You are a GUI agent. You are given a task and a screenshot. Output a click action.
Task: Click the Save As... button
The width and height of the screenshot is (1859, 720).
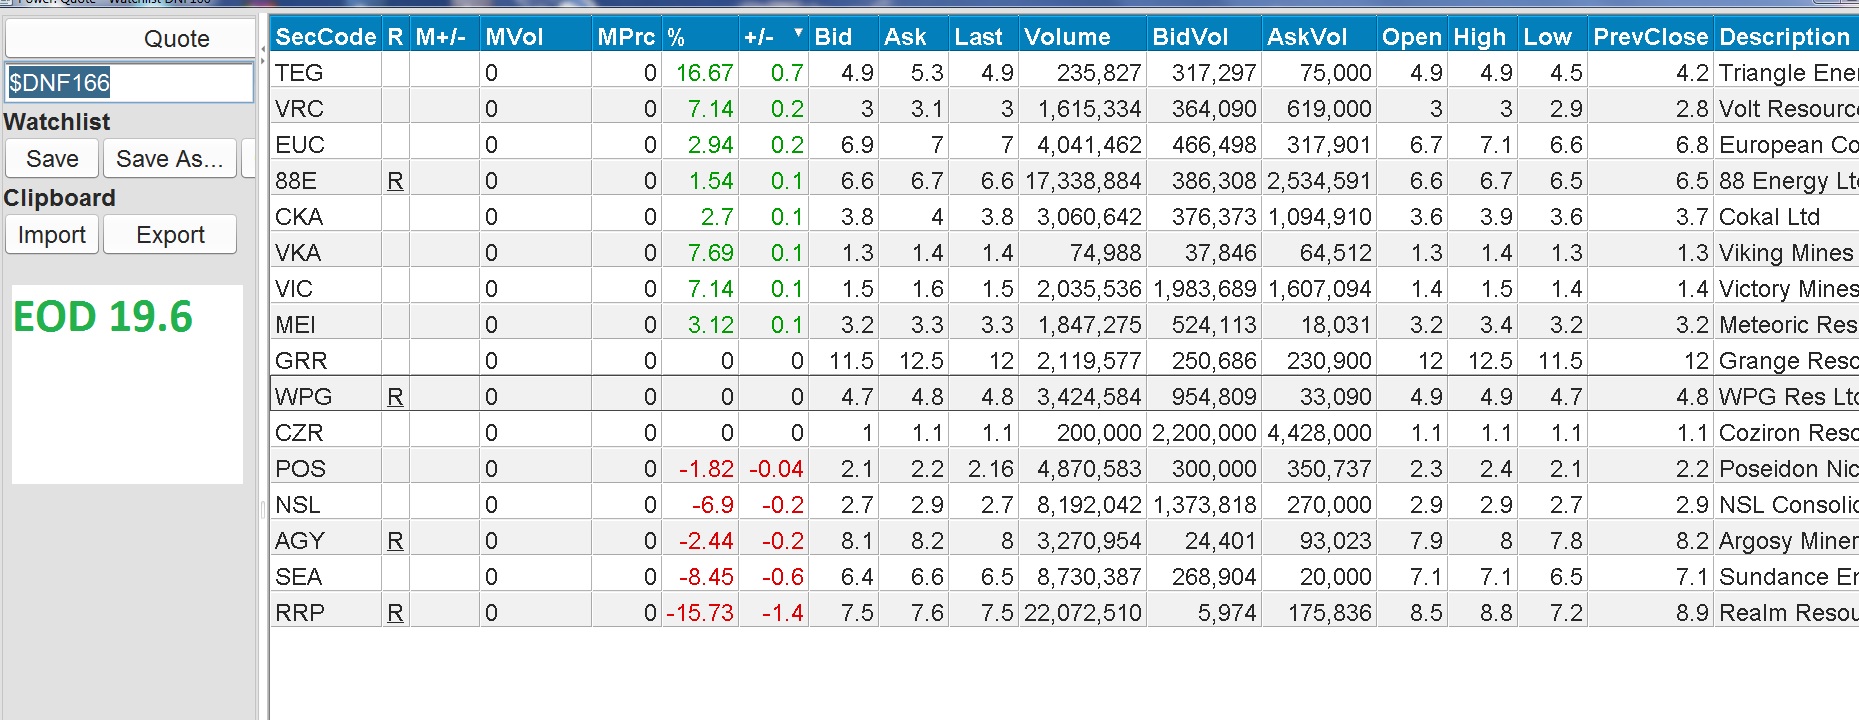(170, 159)
